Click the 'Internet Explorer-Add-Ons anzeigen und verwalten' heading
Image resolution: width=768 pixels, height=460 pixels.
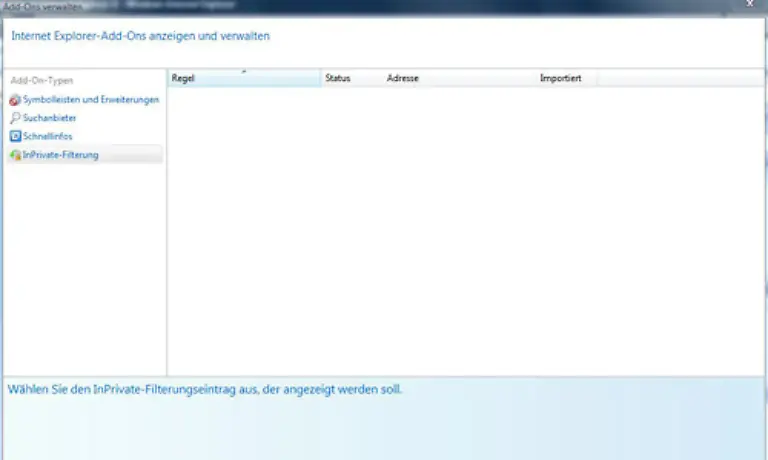coord(141,36)
